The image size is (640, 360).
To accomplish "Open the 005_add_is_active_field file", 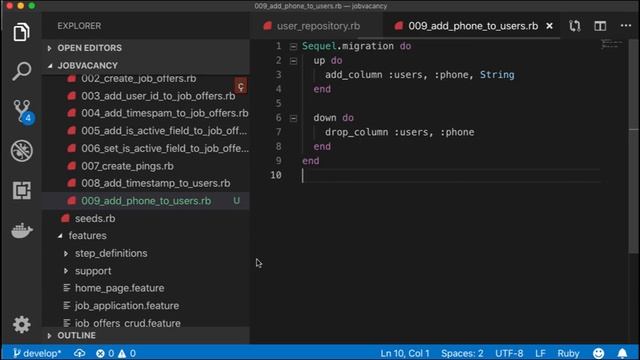I will point(145,131).
